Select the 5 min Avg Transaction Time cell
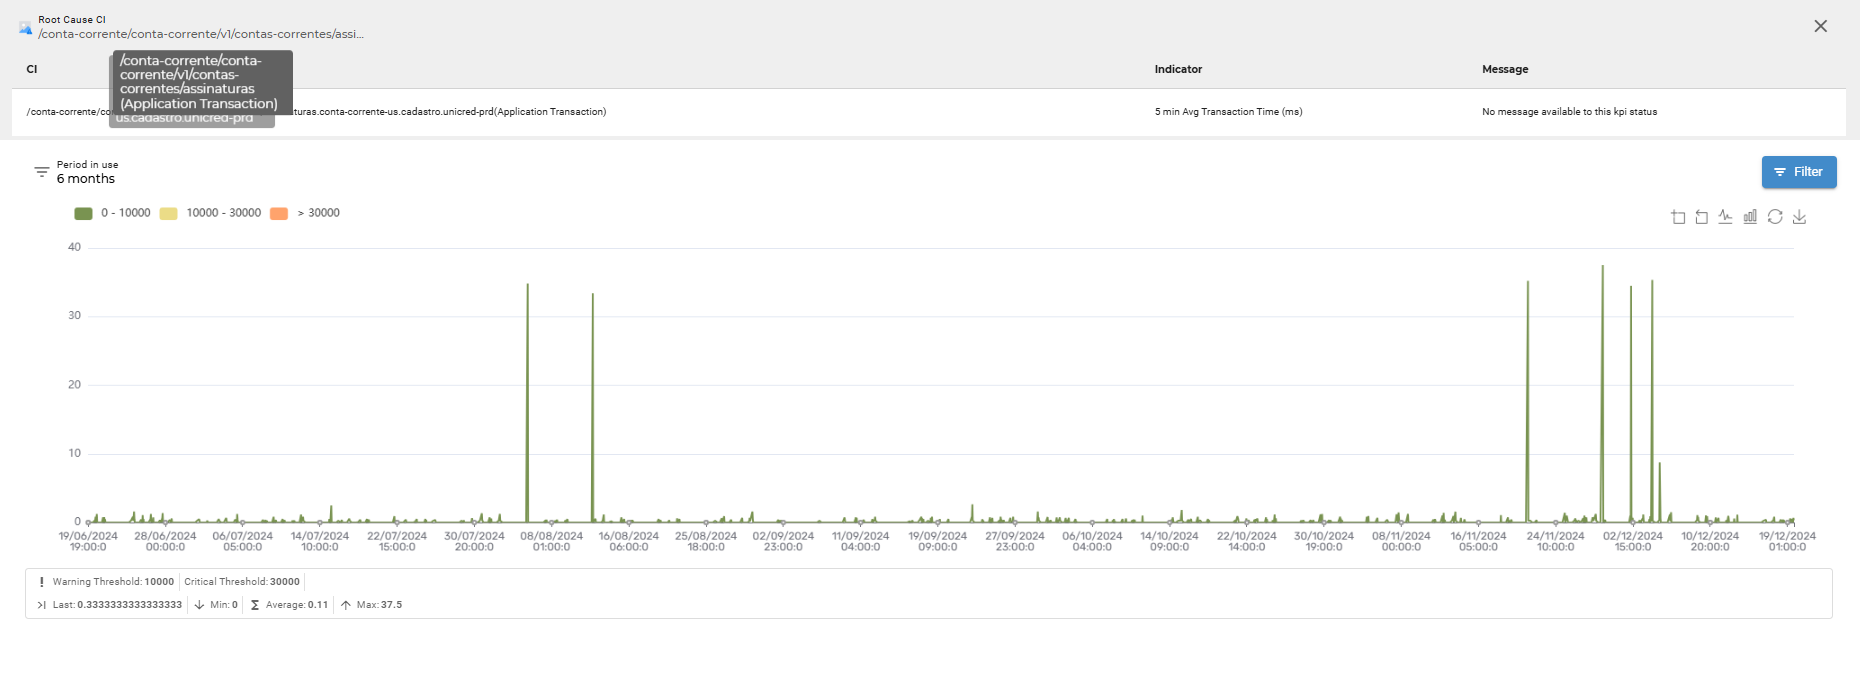Screen dimensions: 1860x673 click(x=1228, y=112)
